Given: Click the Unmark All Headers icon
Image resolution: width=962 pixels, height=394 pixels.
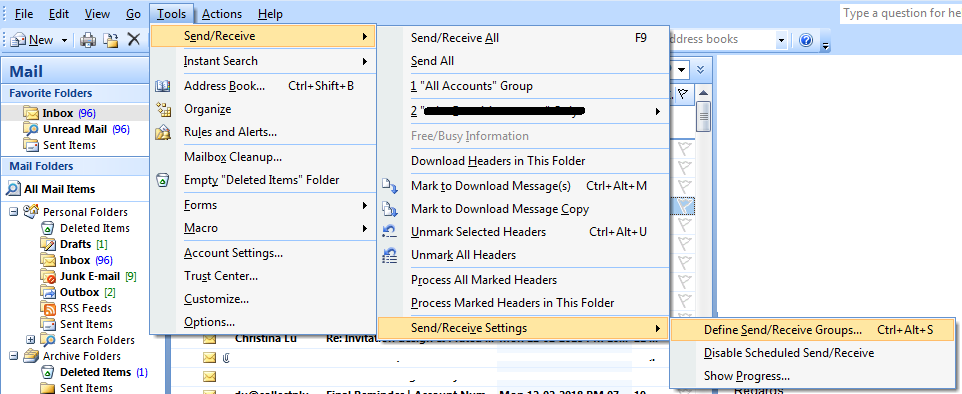Looking at the screenshot, I should point(390,255).
